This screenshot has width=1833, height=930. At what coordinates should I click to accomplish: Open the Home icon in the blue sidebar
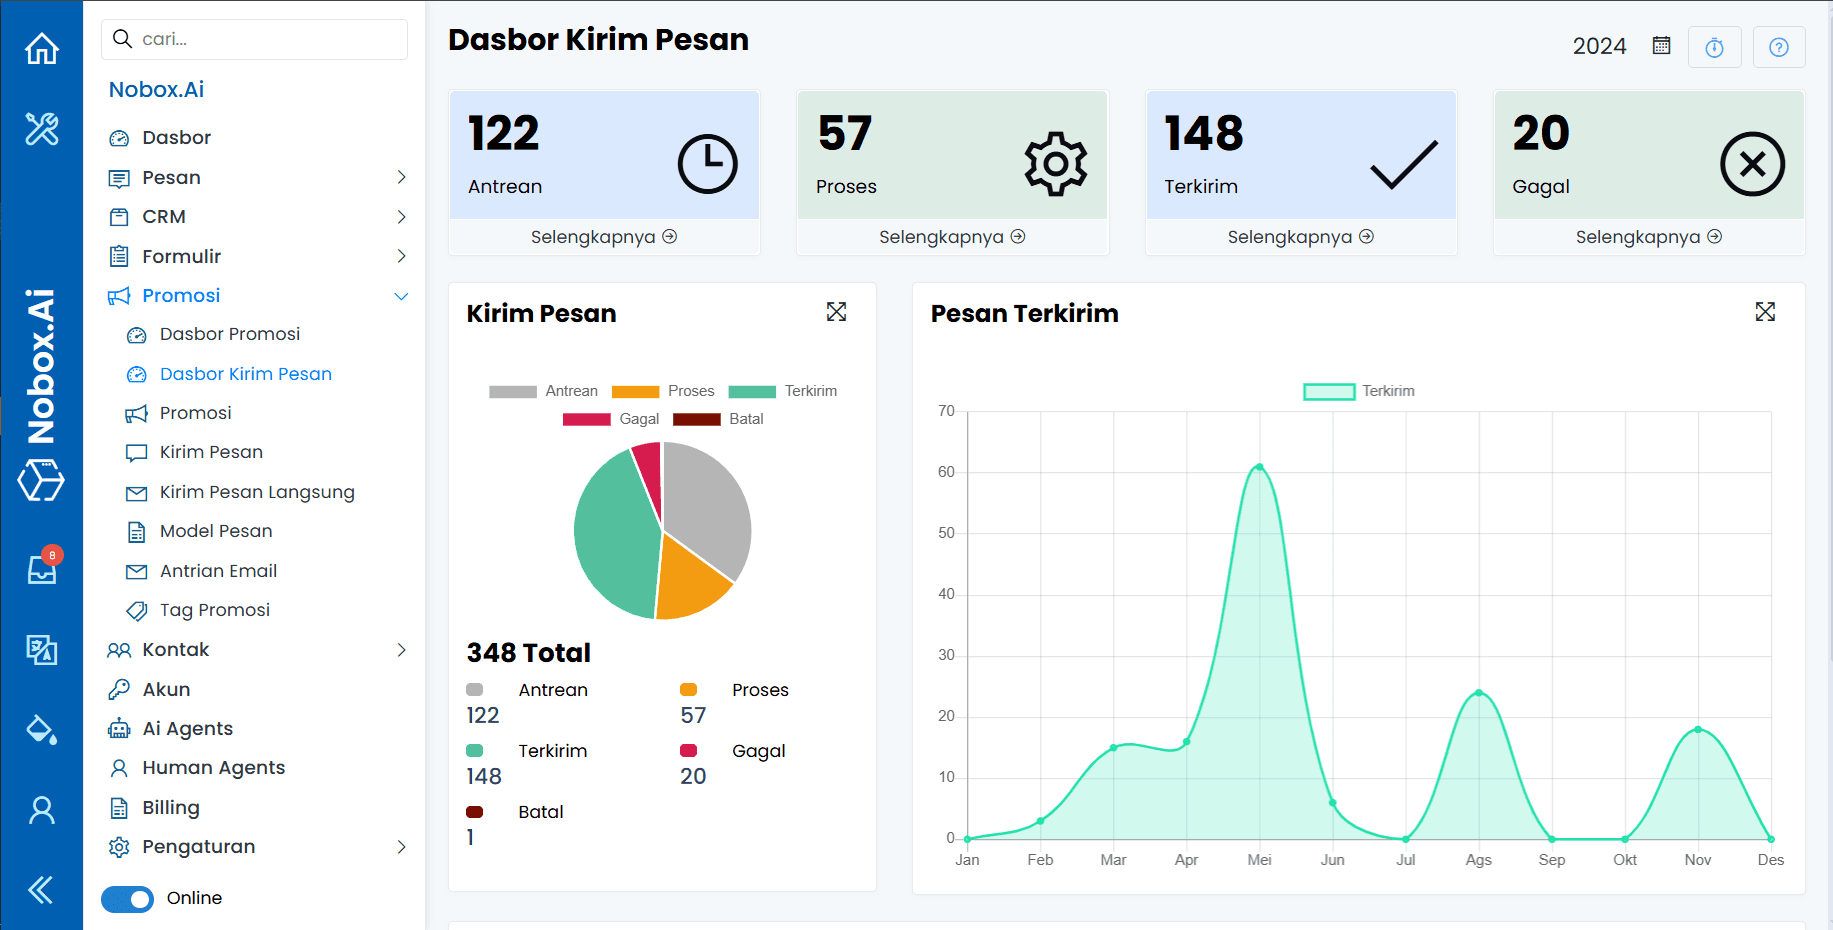click(x=41, y=47)
